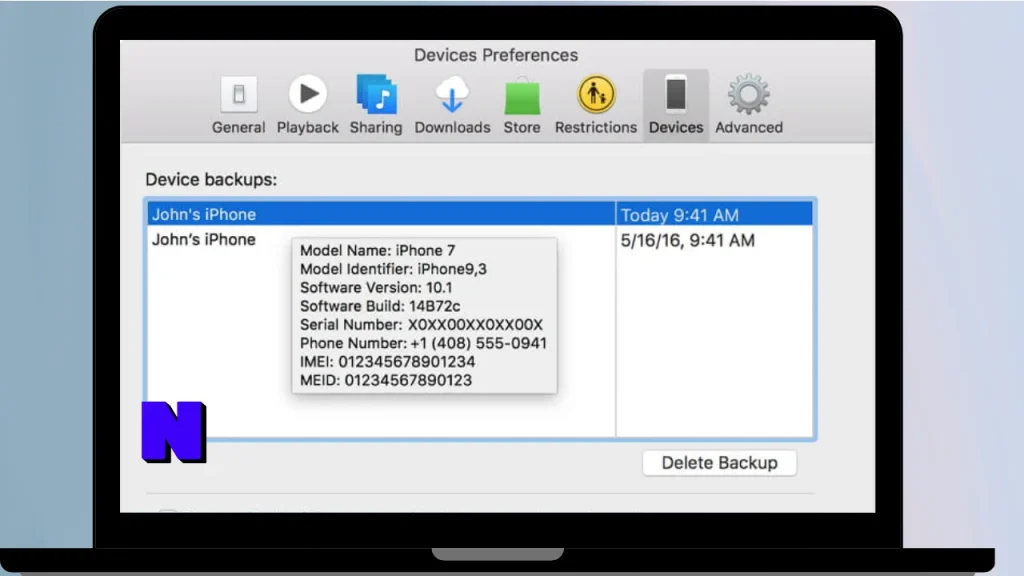Open the Restrictions preferences pane
This screenshot has width=1024, height=576.
click(x=596, y=104)
